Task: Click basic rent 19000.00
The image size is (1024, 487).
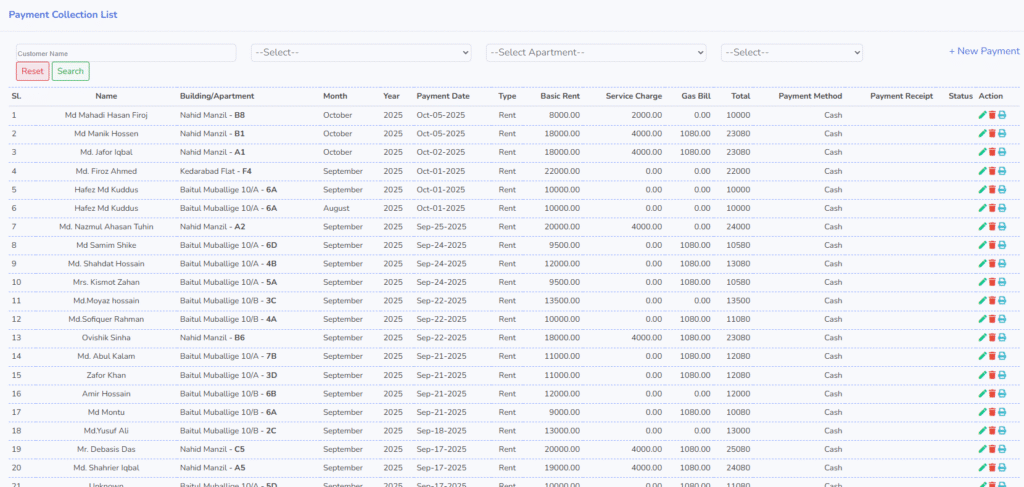Action: (560, 468)
